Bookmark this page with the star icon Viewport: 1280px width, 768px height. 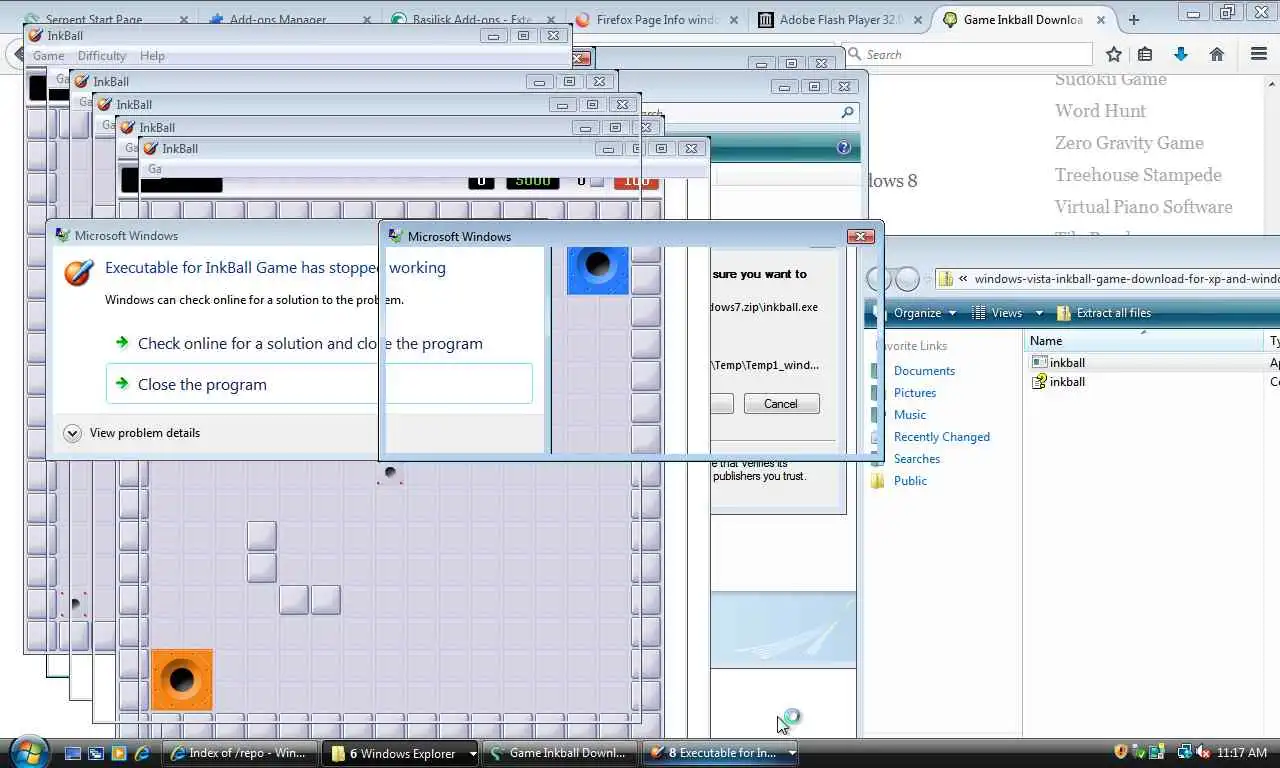click(1114, 54)
